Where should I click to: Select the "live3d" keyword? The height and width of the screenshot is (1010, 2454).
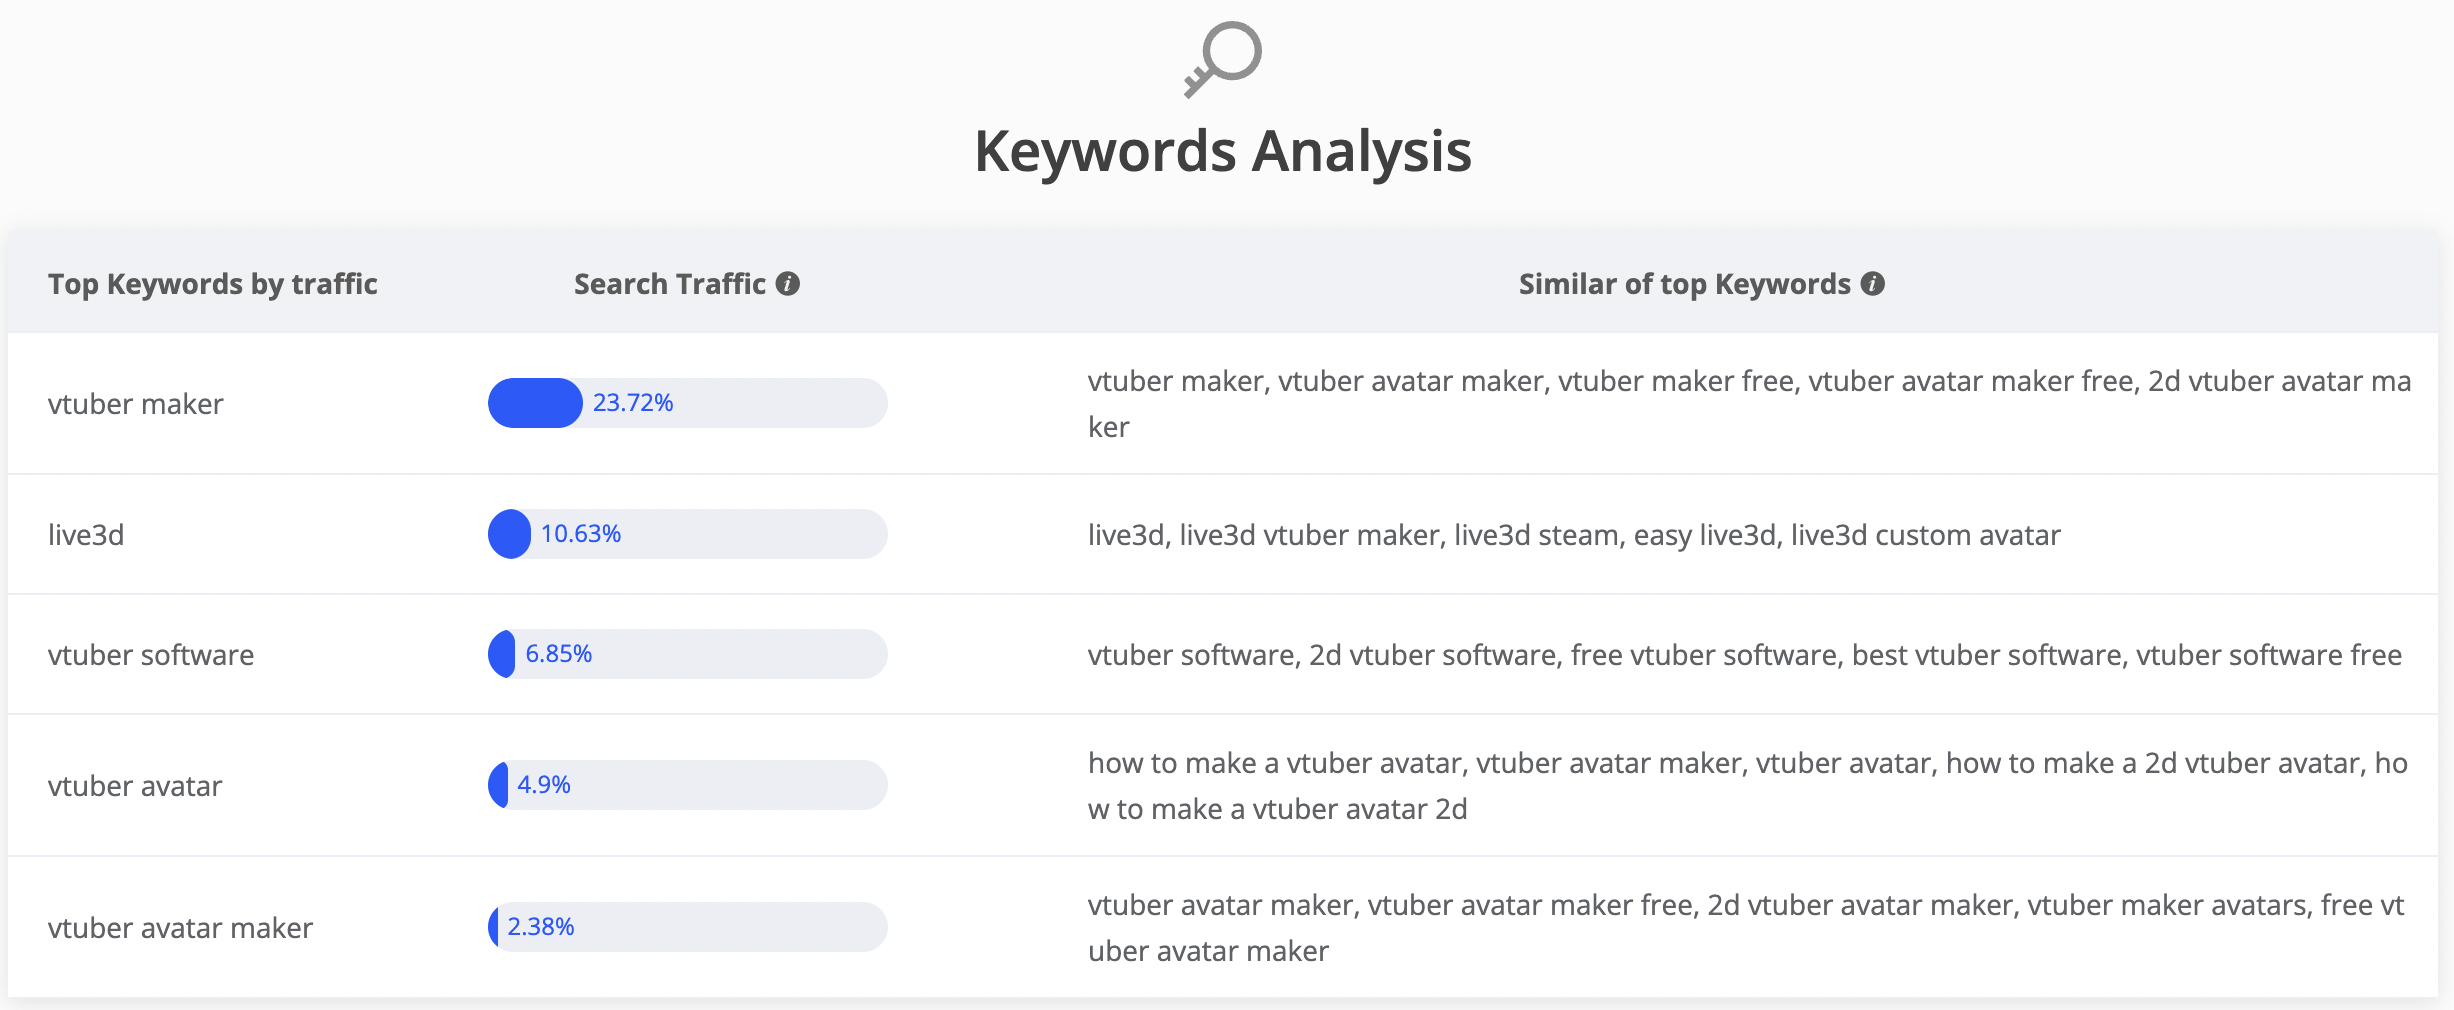86,535
